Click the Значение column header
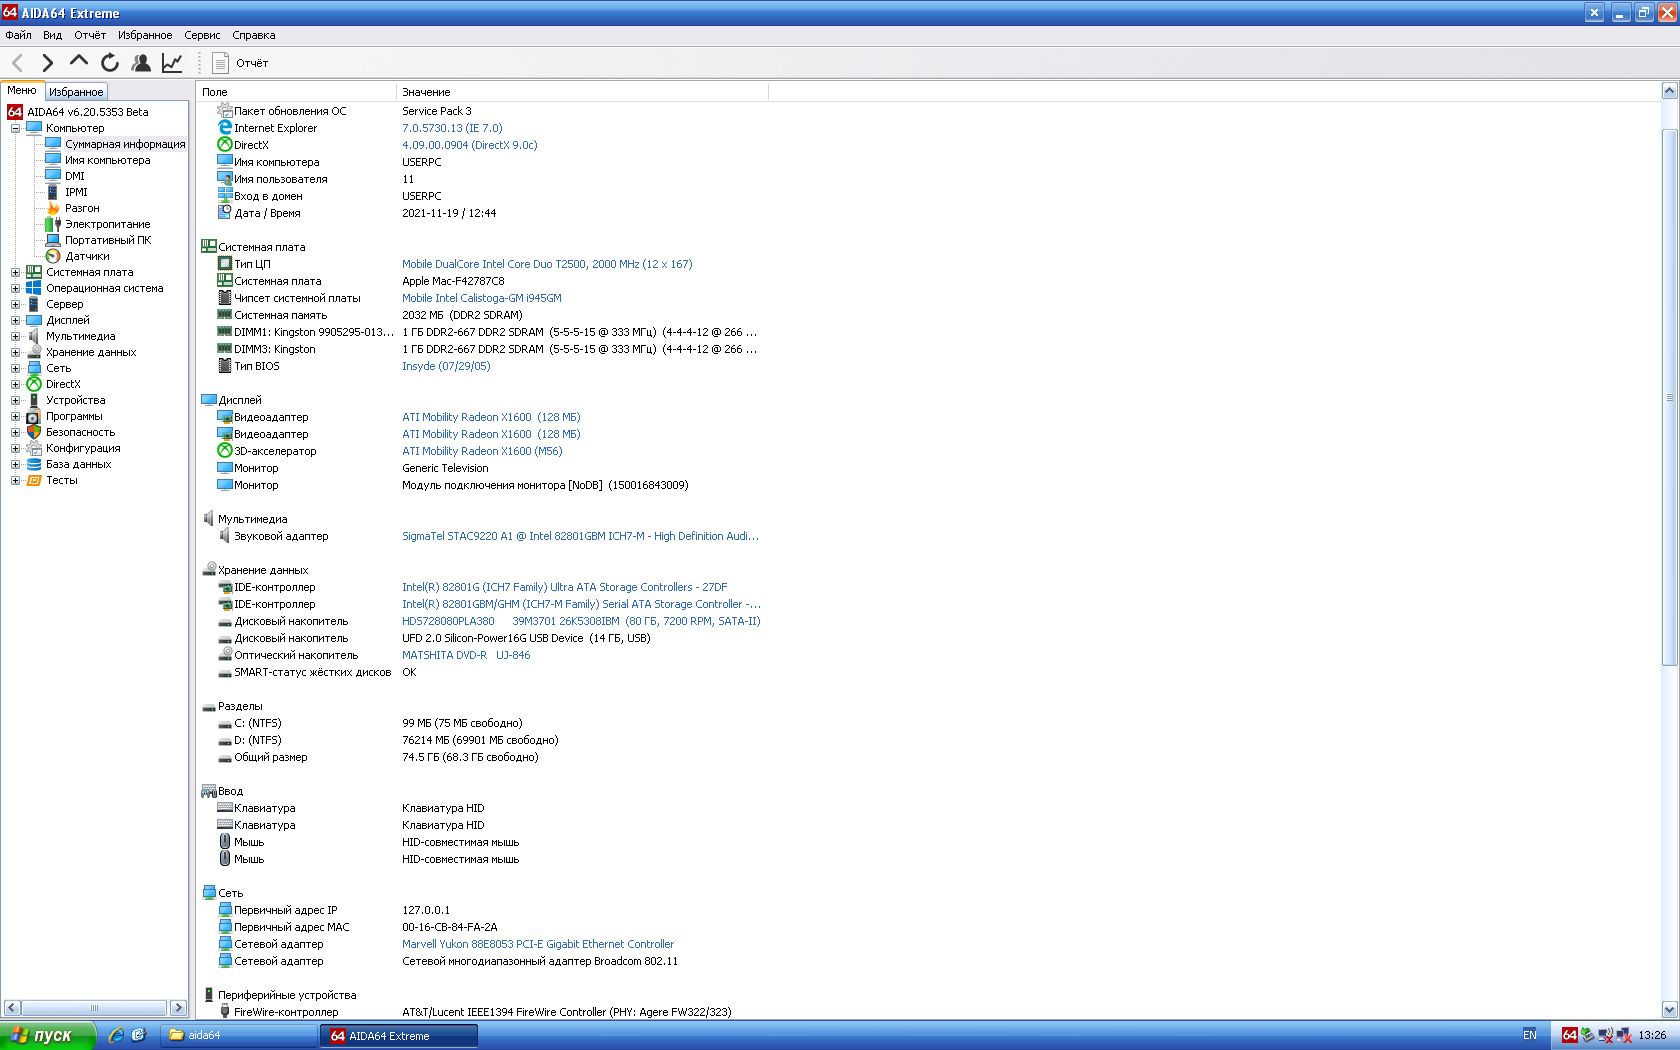1680x1050 pixels. pyautogui.click(x=582, y=92)
